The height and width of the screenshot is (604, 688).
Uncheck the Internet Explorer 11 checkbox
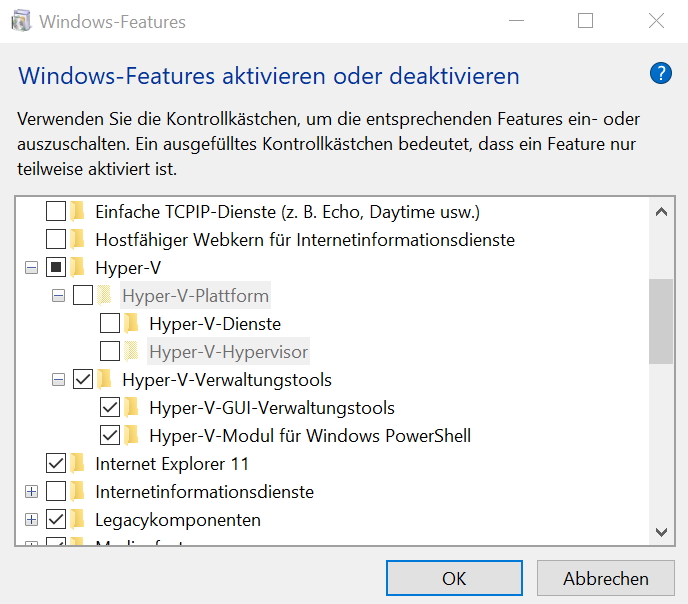point(56,464)
